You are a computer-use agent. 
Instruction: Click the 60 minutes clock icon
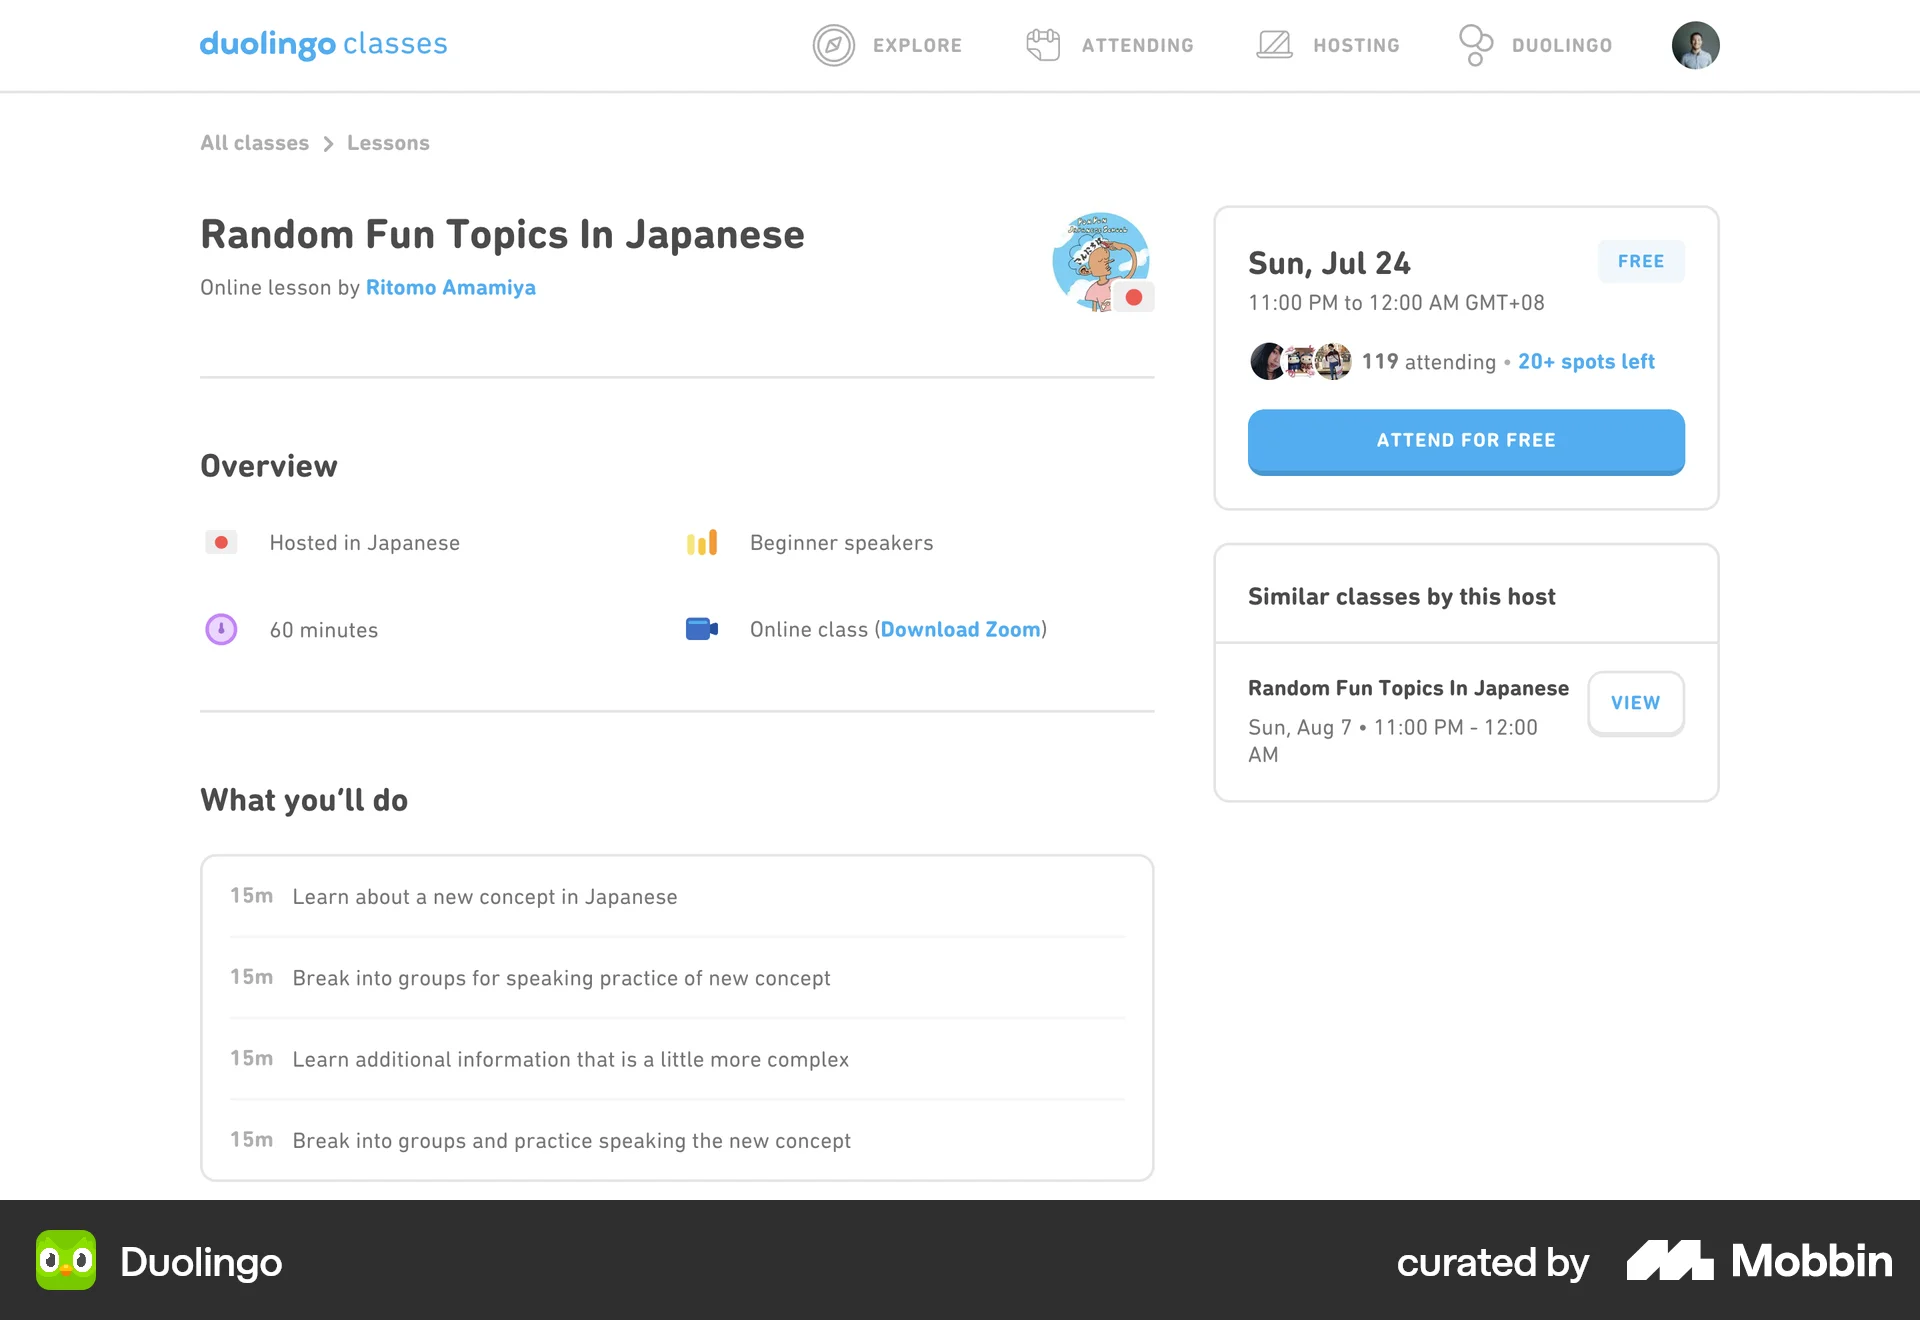coord(221,629)
